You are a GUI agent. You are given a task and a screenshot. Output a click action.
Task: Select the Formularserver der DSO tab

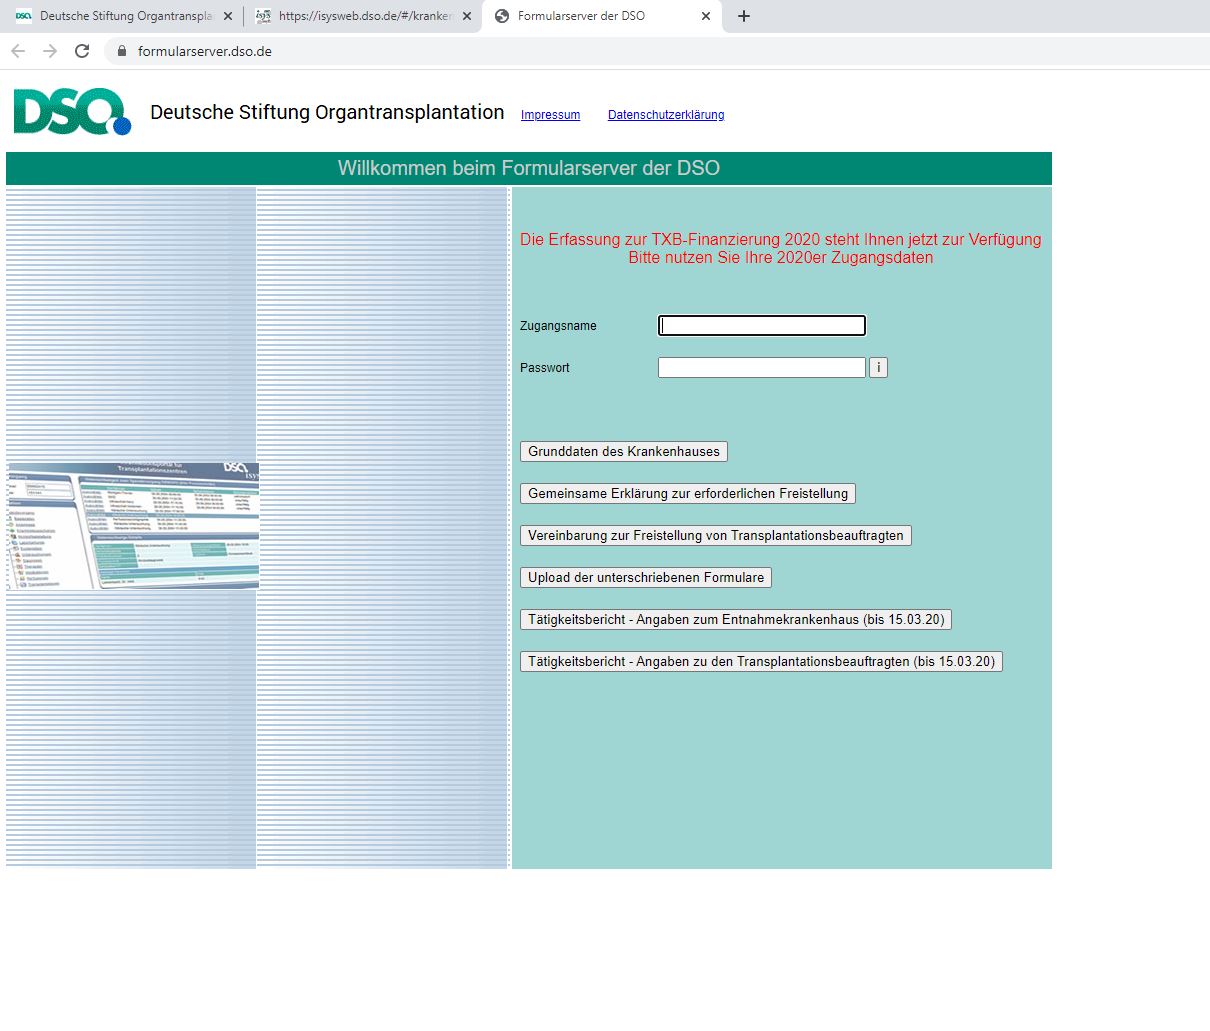tap(601, 16)
